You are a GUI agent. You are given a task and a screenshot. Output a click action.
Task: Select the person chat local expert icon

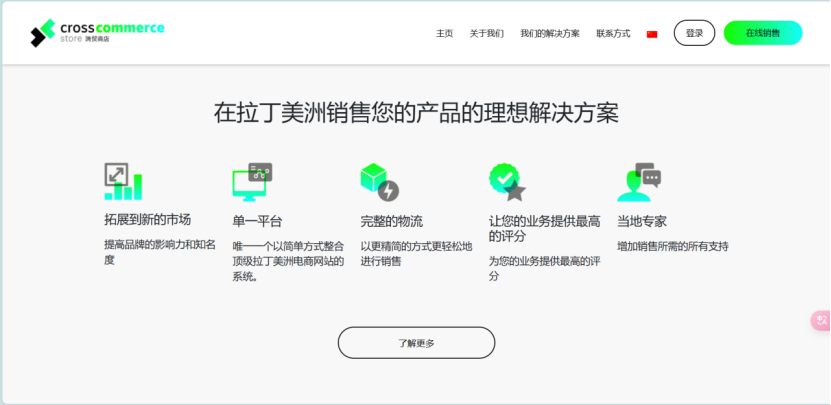639,182
